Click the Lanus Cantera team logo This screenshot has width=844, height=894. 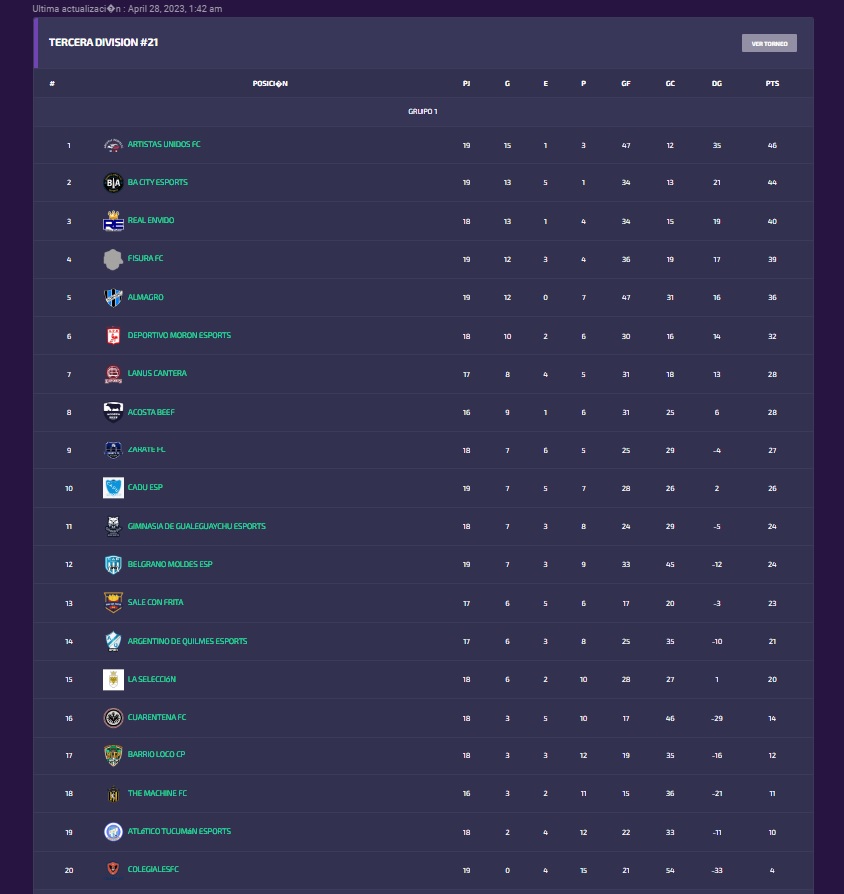(113, 374)
